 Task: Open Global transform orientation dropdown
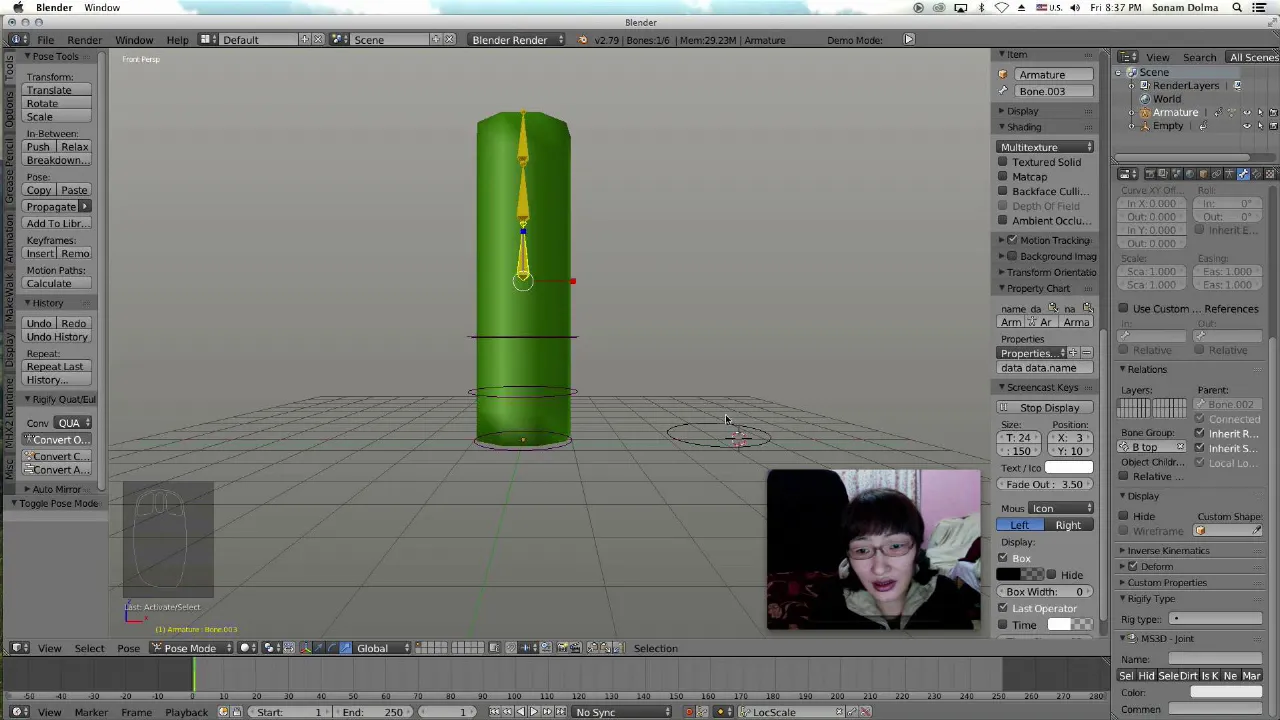click(x=381, y=648)
